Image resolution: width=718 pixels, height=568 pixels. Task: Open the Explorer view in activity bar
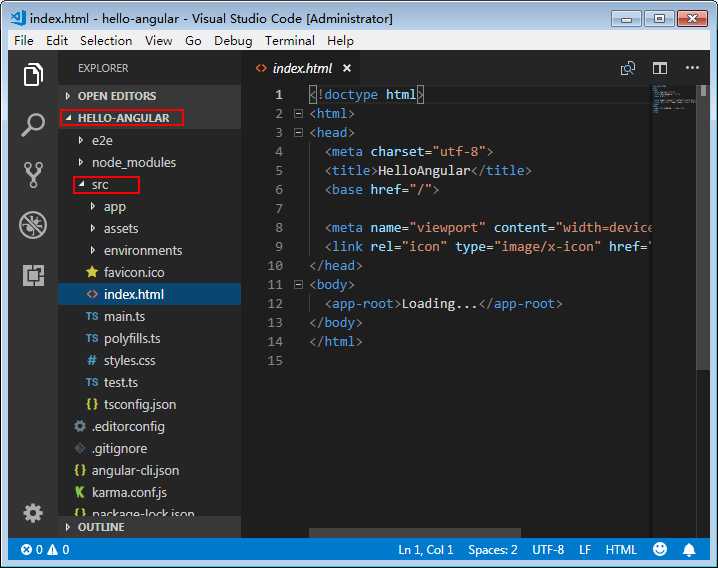tap(33, 74)
